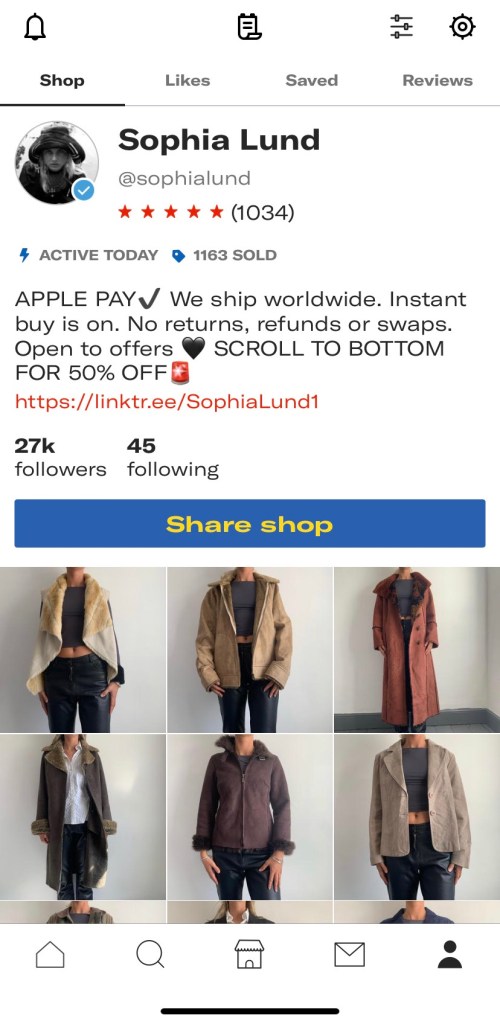Open the settings gear icon
Viewport: 500px width, 1024px height.
[x=462, y=27]
